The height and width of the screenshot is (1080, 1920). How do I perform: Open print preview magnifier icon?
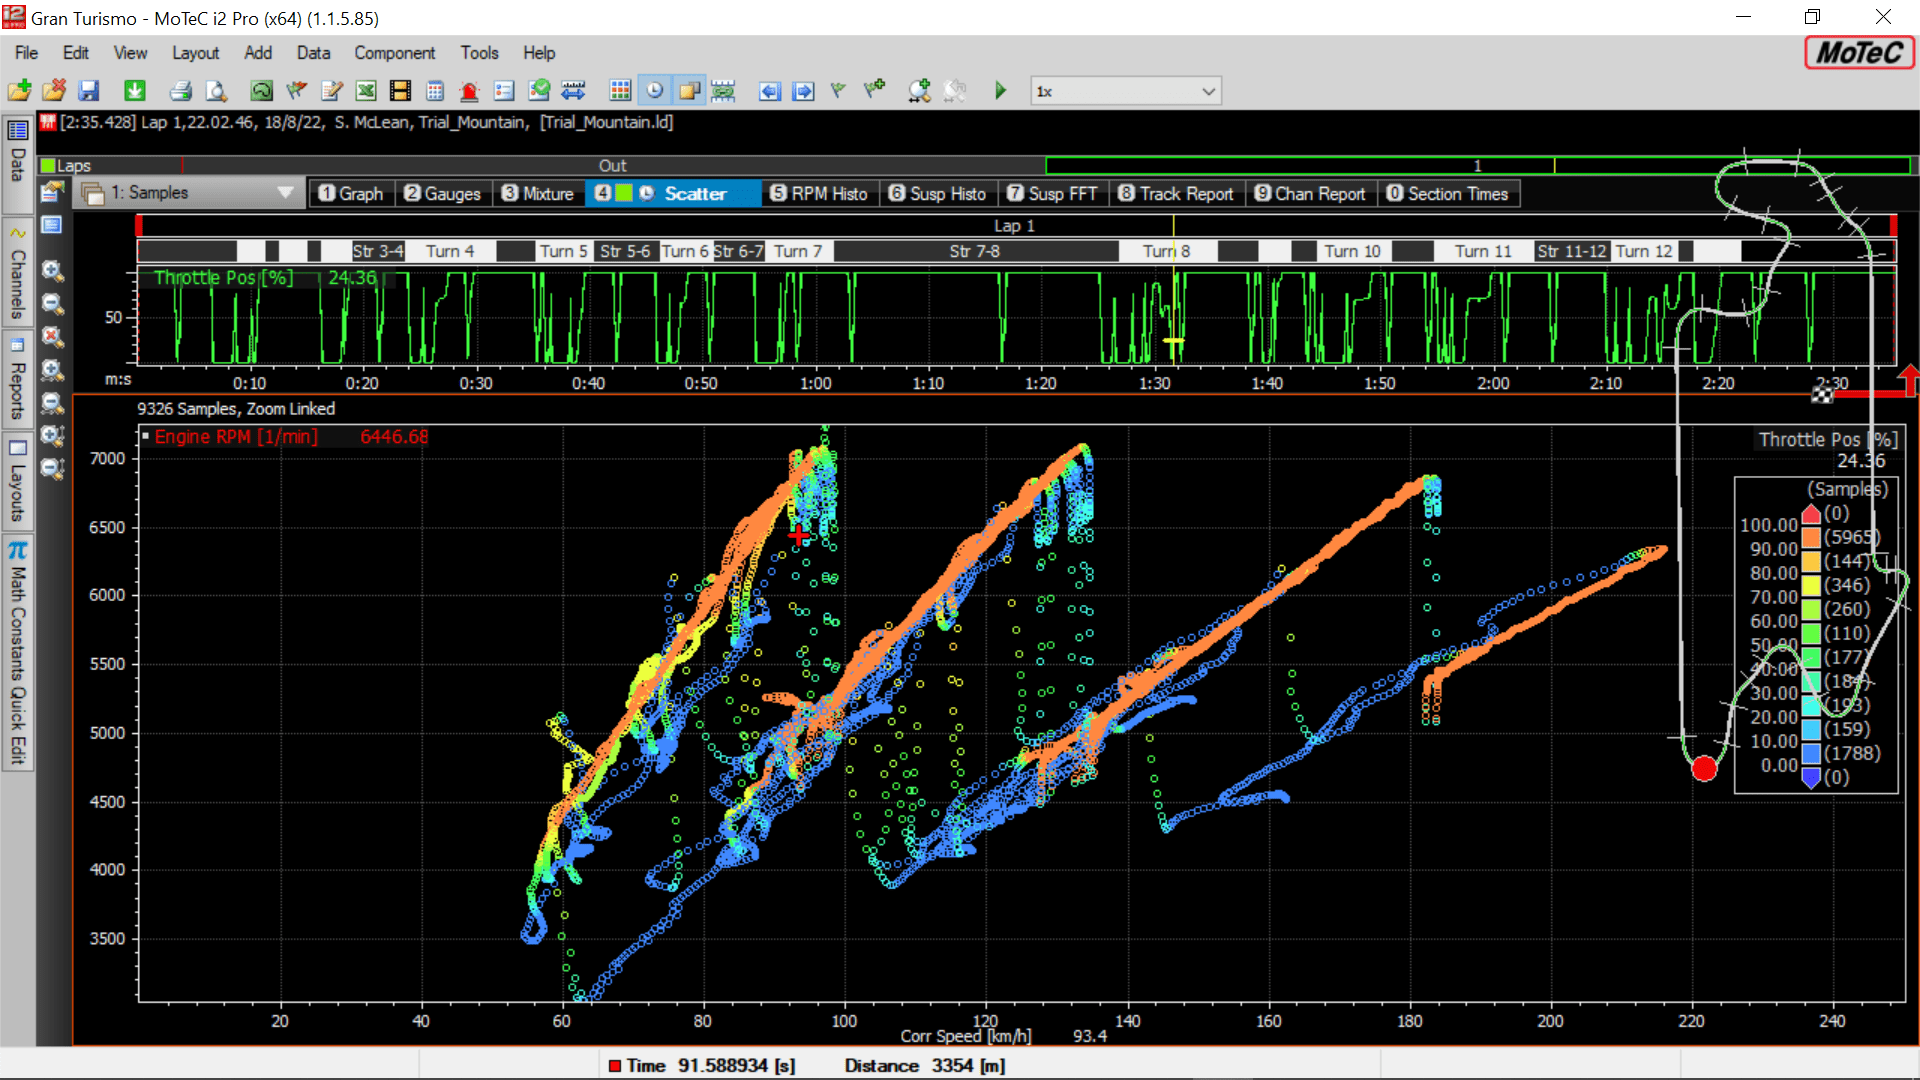[216, 91]
